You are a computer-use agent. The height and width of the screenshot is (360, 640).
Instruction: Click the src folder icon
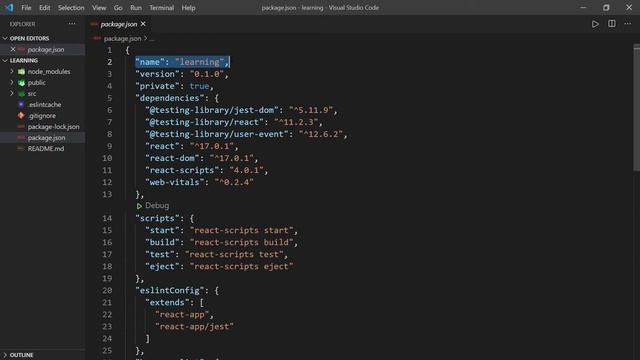pyautogui.click(x=21, y=93)
